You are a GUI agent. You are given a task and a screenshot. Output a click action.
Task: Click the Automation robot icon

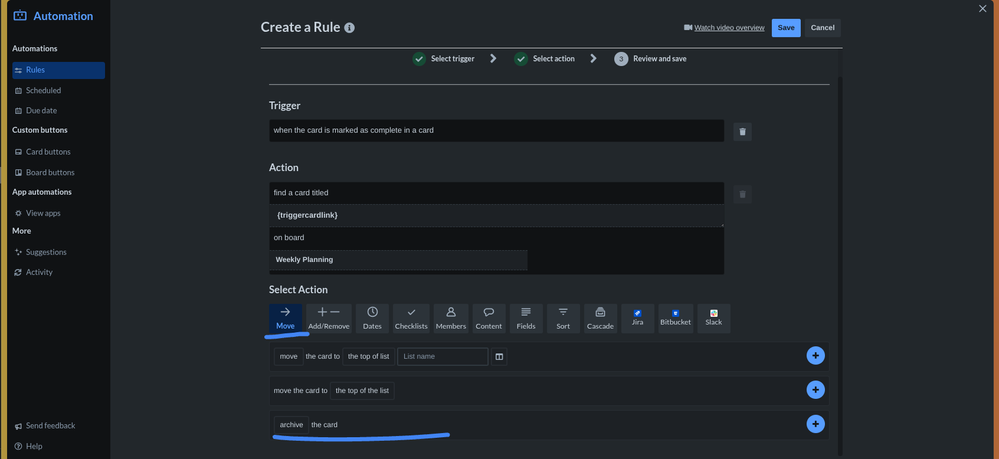pos(20,16)
